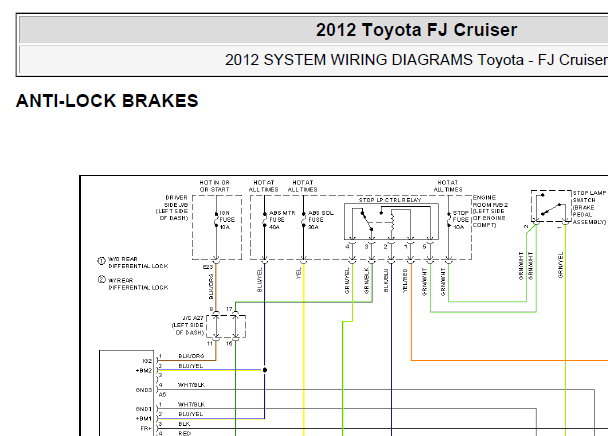Select 'STOP LAMP SWITCH (BRAKE PEDAL ASSEMBLY)' label

click(589, 208)
